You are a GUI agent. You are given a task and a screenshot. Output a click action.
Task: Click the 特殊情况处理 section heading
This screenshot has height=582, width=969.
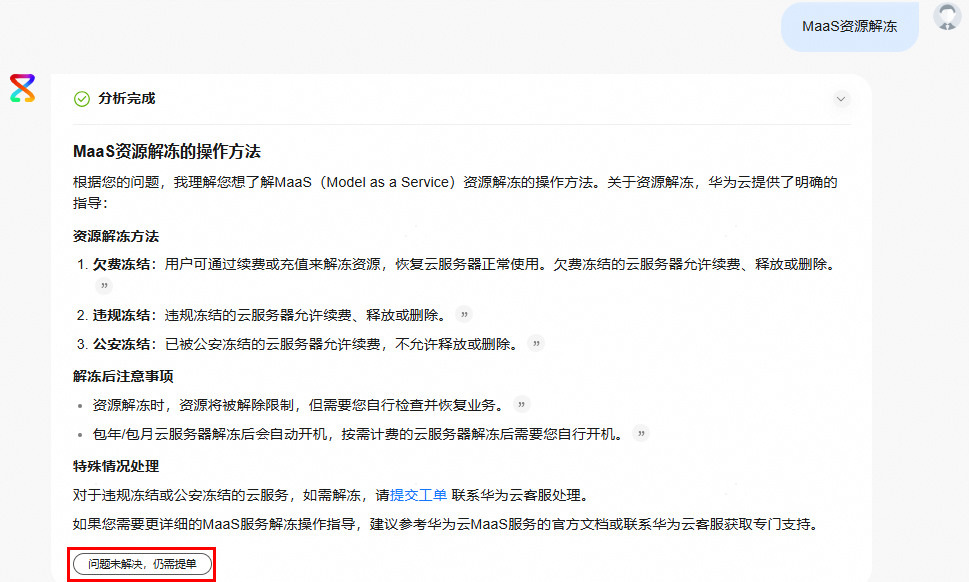116,466
